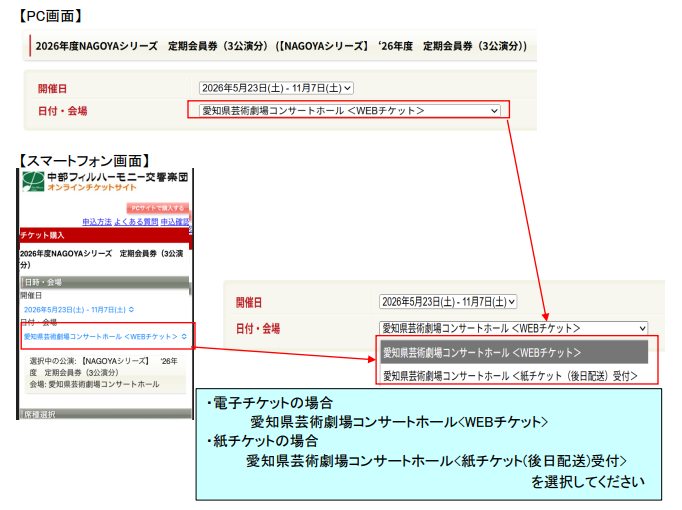Collapse the lower opened 日付・会場 dropdown

[x=514, y=327]
